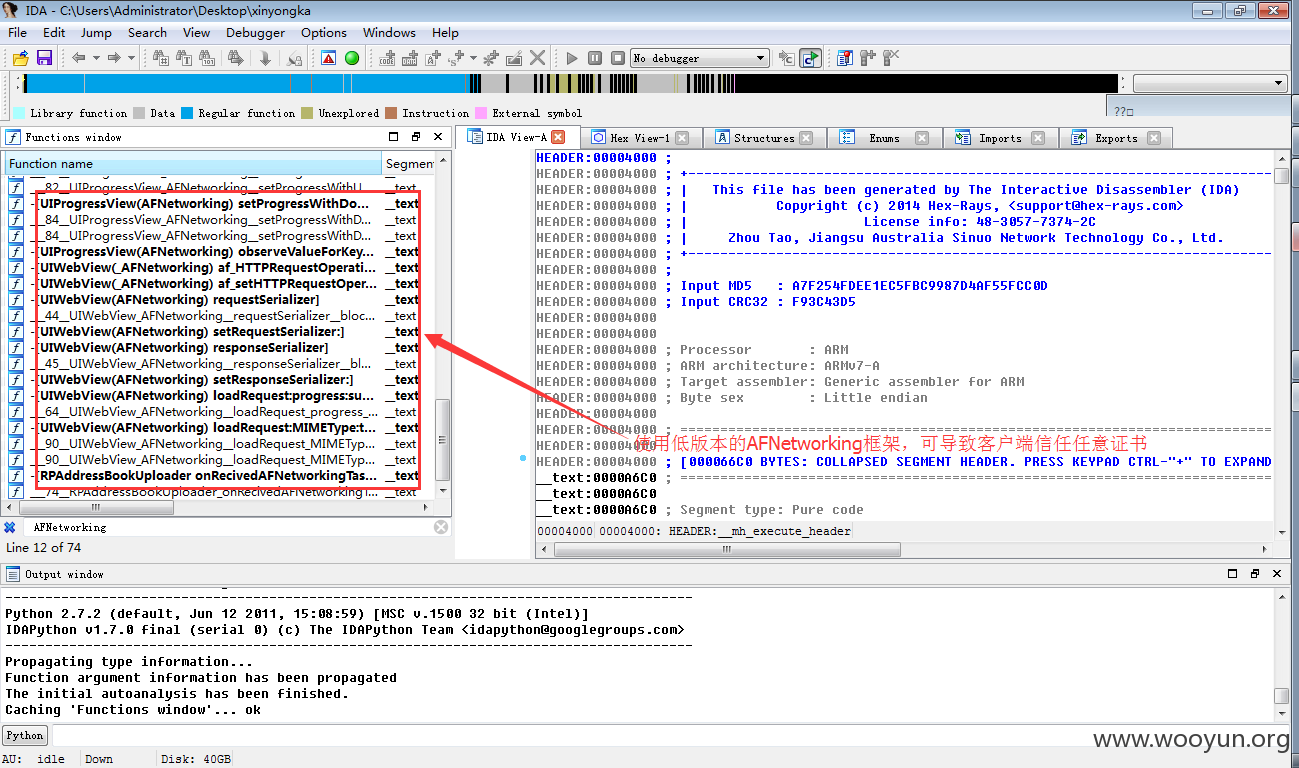Image resolution: width=1299 pixels, height=768 pixels.
Task: Float the Functions window with its restore icon
Action: pyautogui.click(x=416, y=137)
